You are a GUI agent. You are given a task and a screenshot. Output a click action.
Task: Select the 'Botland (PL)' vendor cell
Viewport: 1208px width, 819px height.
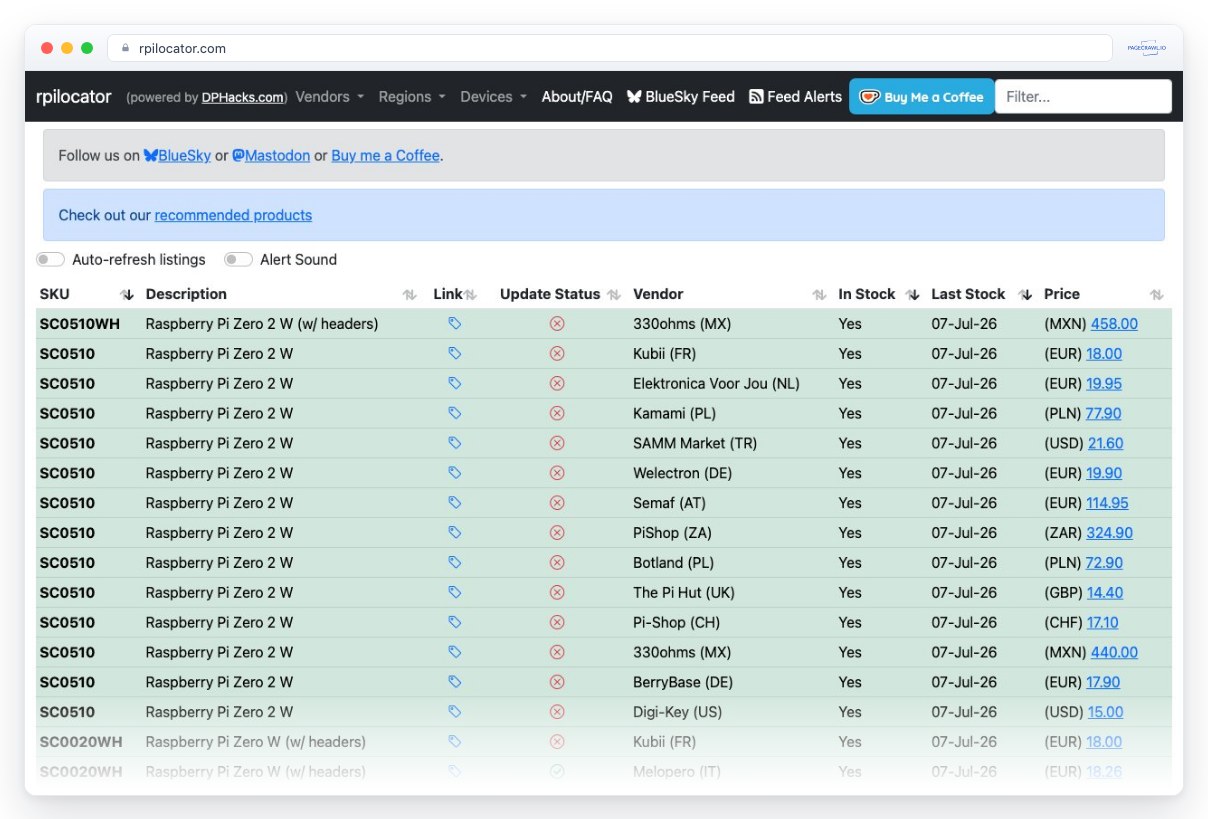click(x=673, y=563)
